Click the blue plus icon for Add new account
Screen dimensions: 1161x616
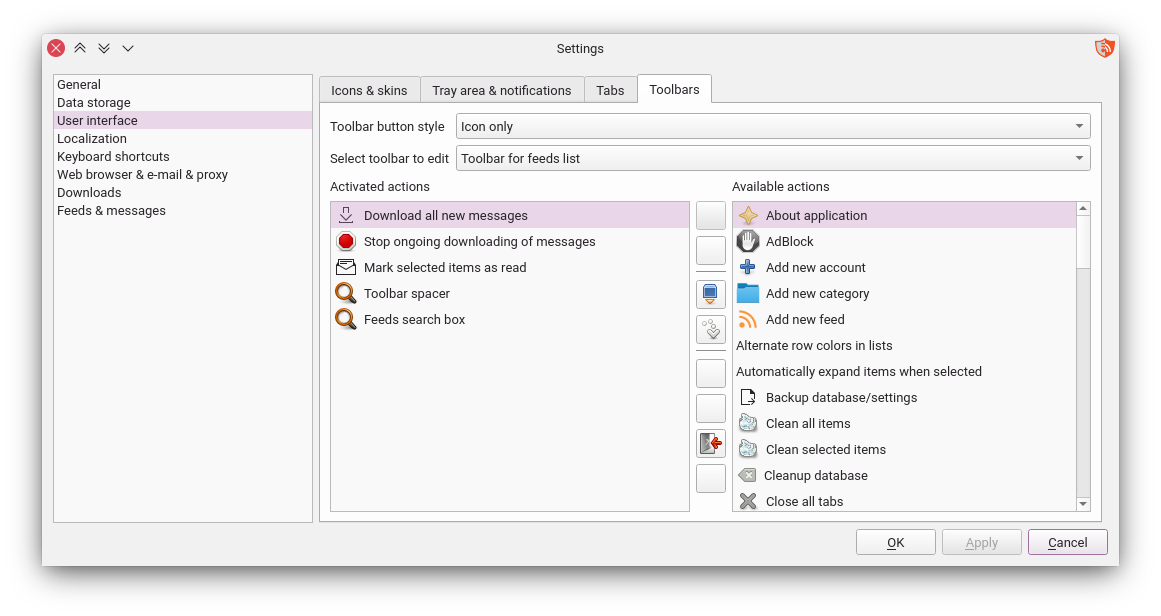tap(748, 267)
